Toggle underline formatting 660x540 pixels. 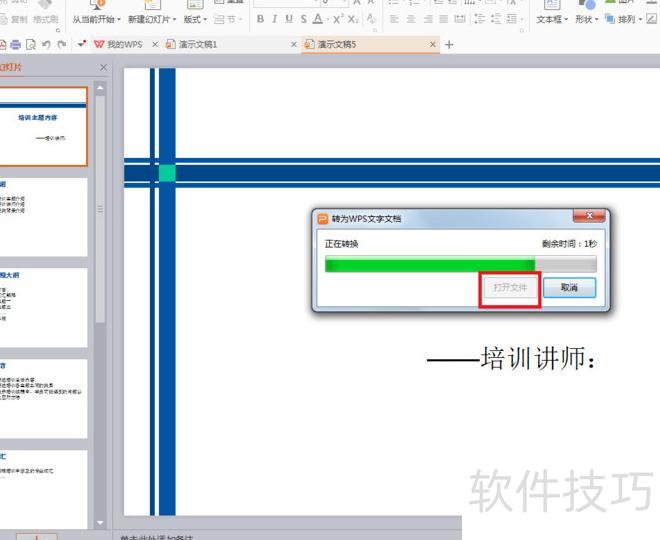[x=289, y=19]
